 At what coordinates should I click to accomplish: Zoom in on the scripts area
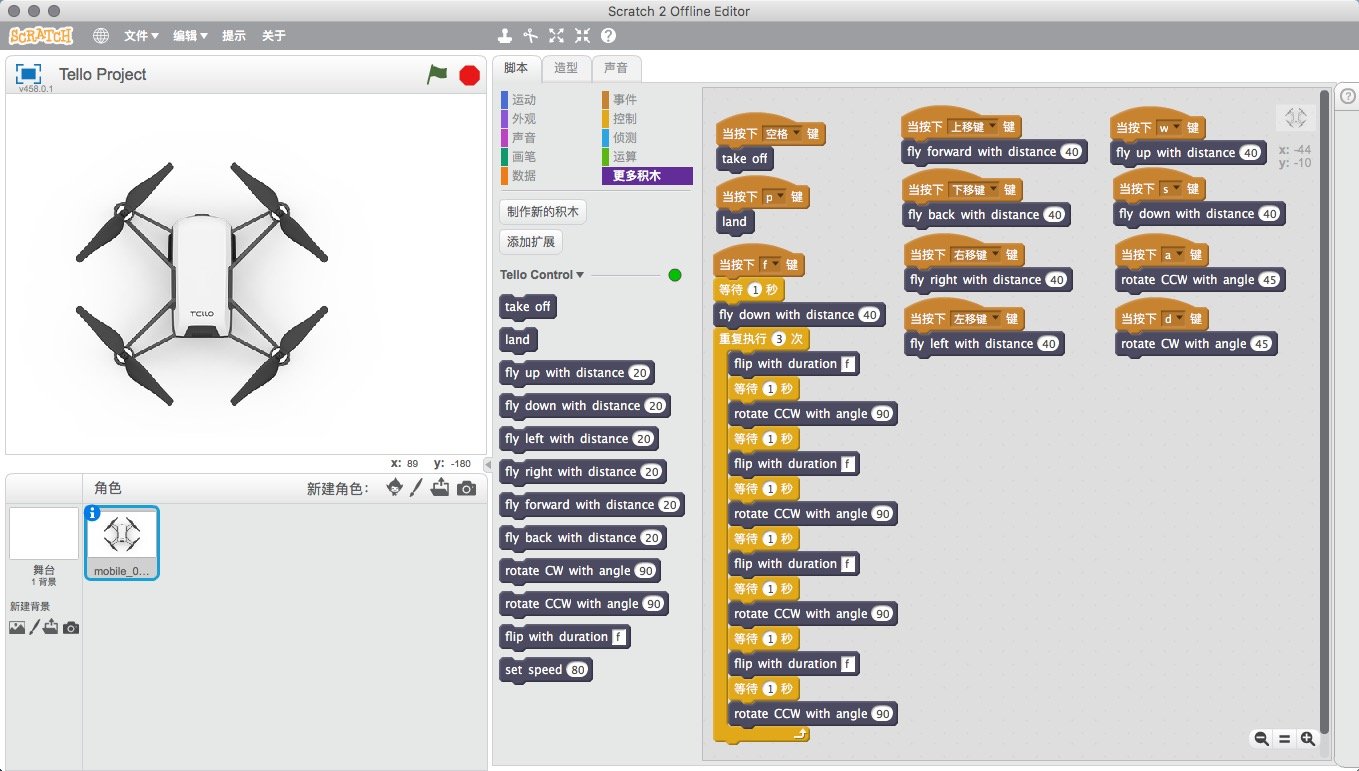[x=1308, y=739]
